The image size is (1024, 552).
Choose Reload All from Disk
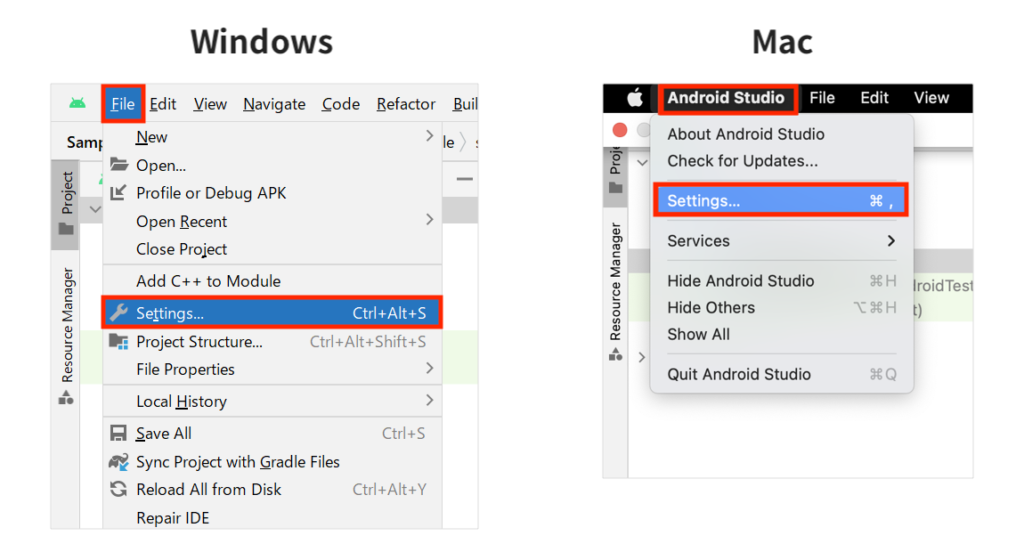(x=272, y=489)
